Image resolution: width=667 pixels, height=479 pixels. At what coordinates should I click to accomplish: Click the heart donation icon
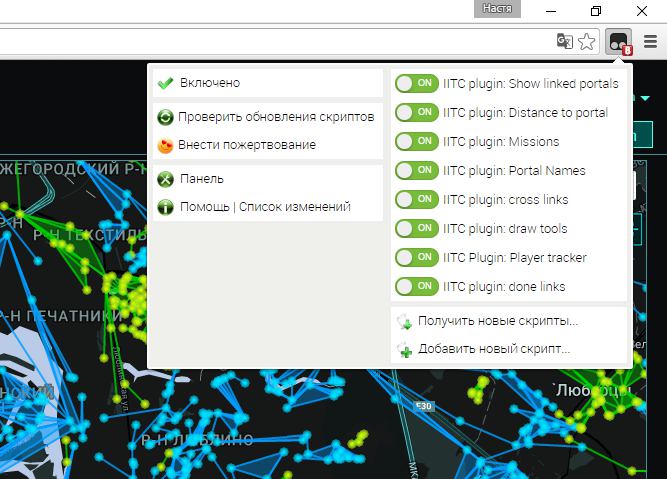pos(165,145)
